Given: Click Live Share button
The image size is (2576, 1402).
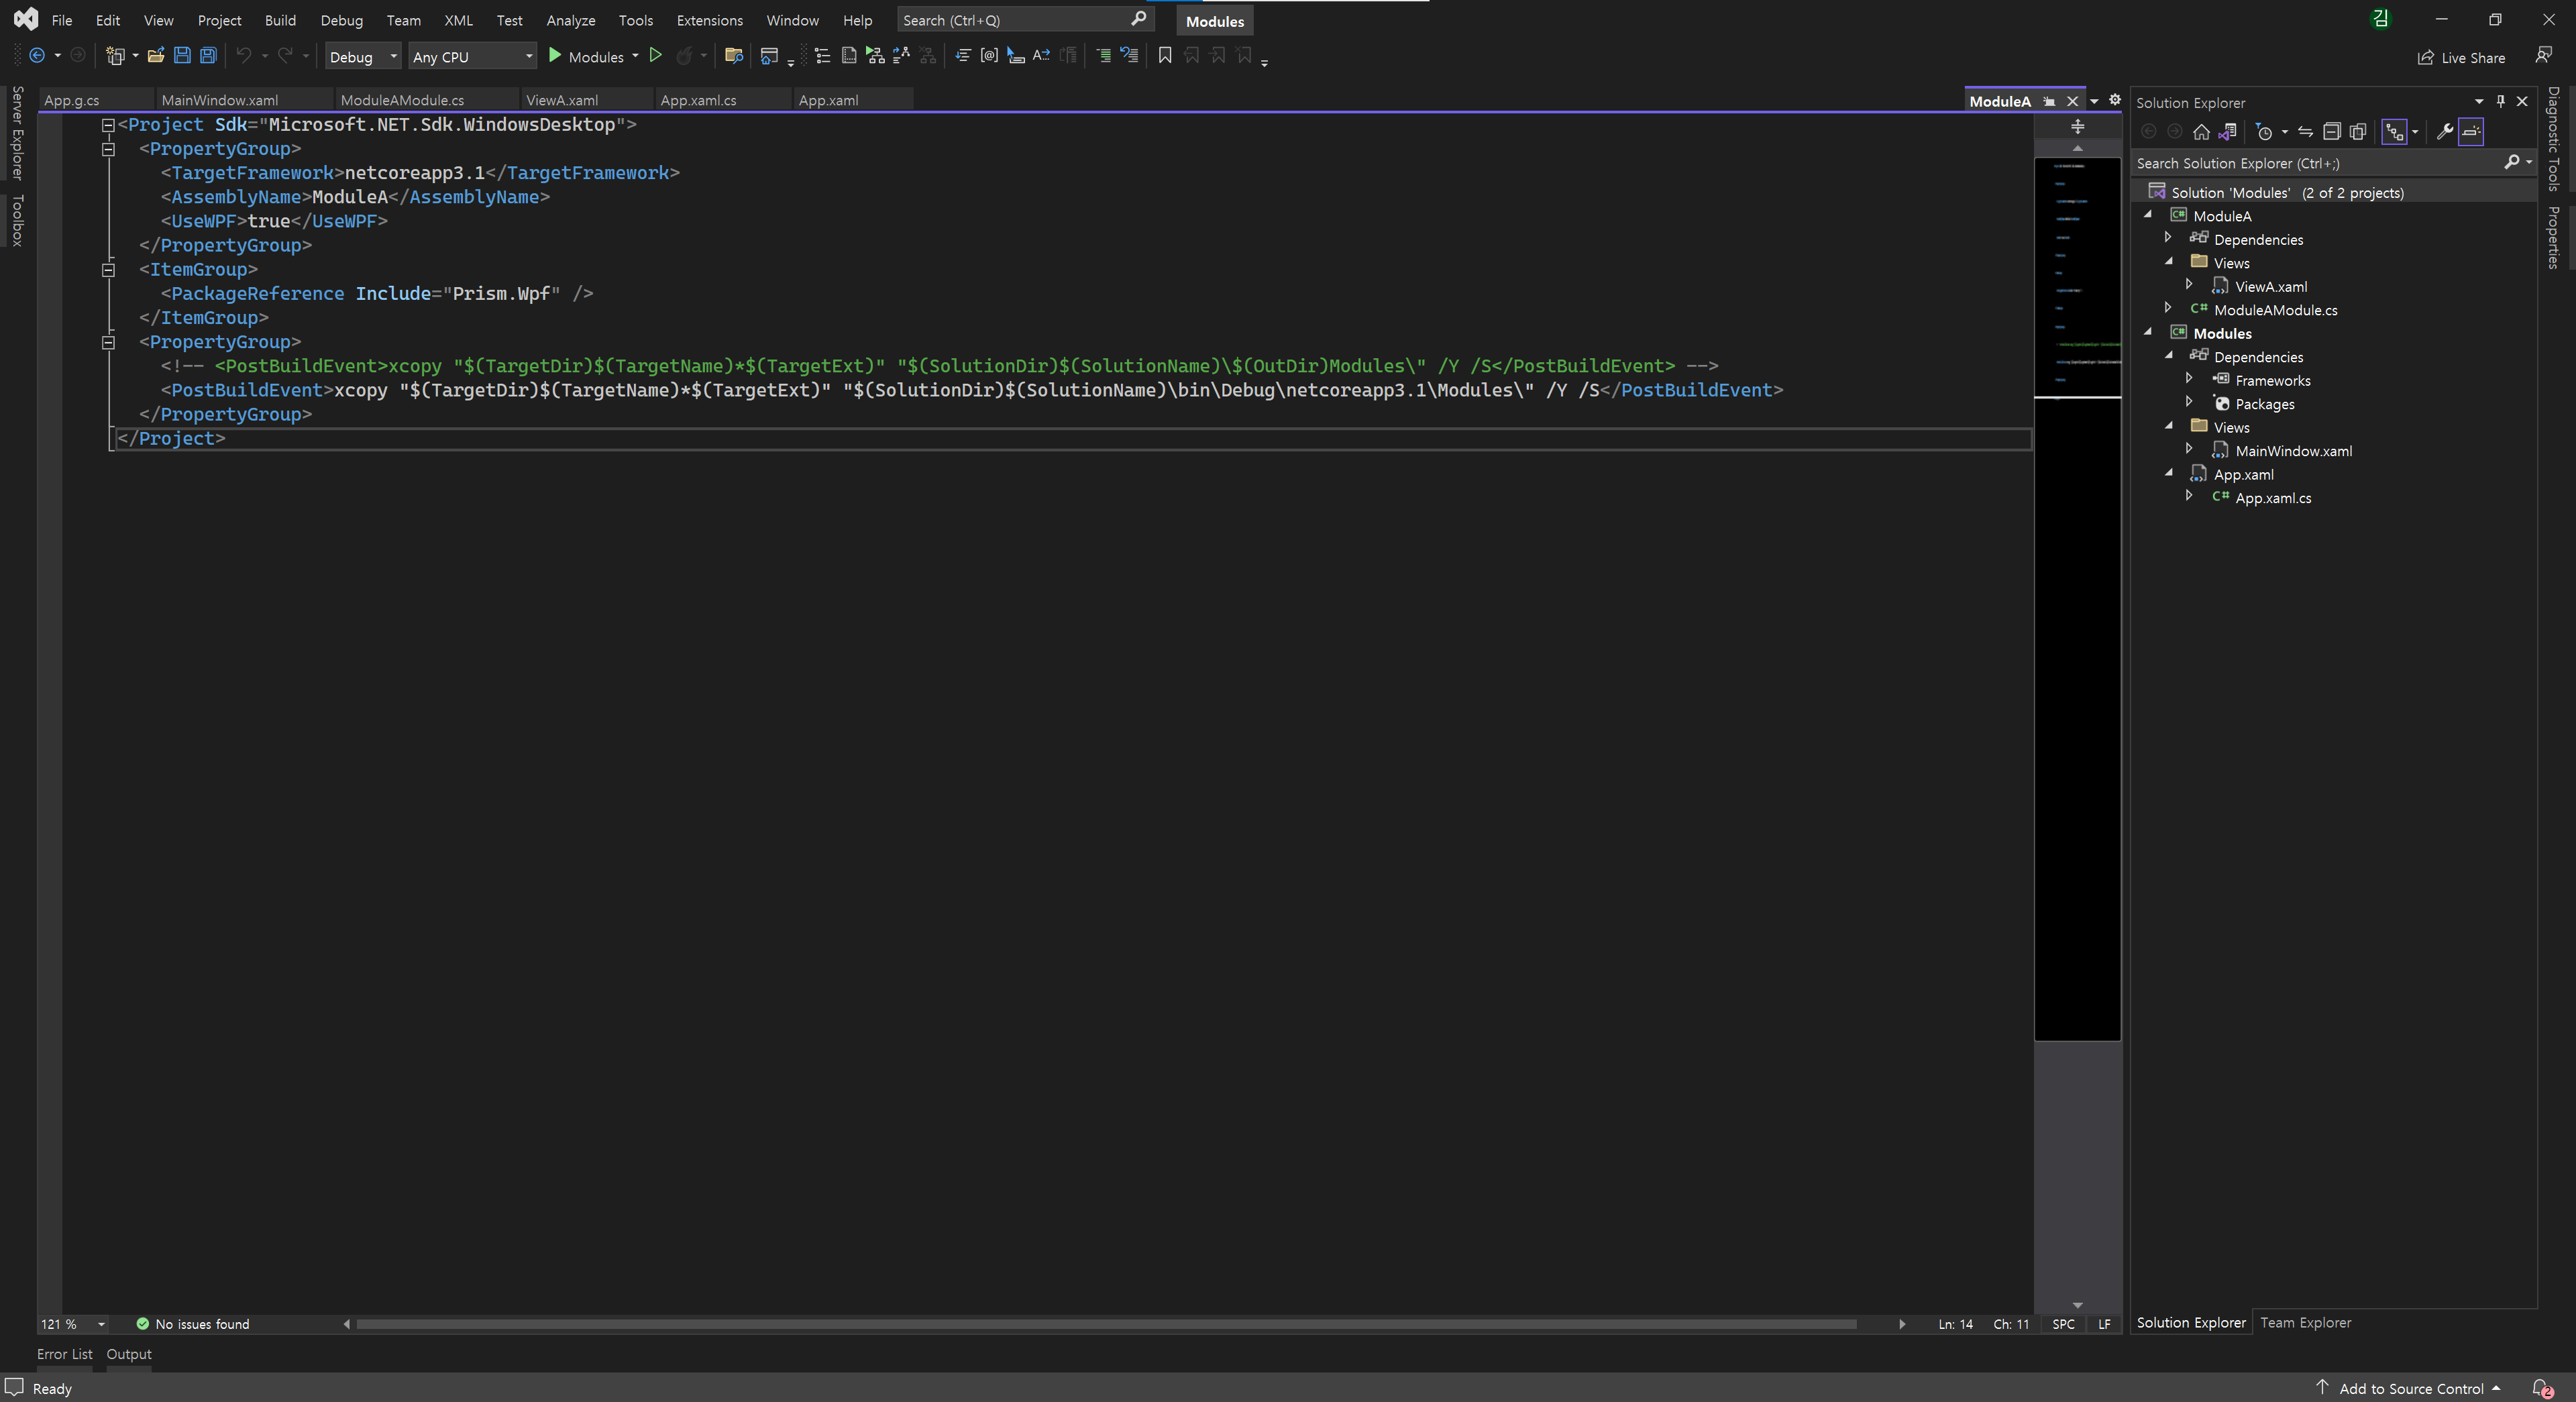Looking at the screenshot, I should (2462, 57).
